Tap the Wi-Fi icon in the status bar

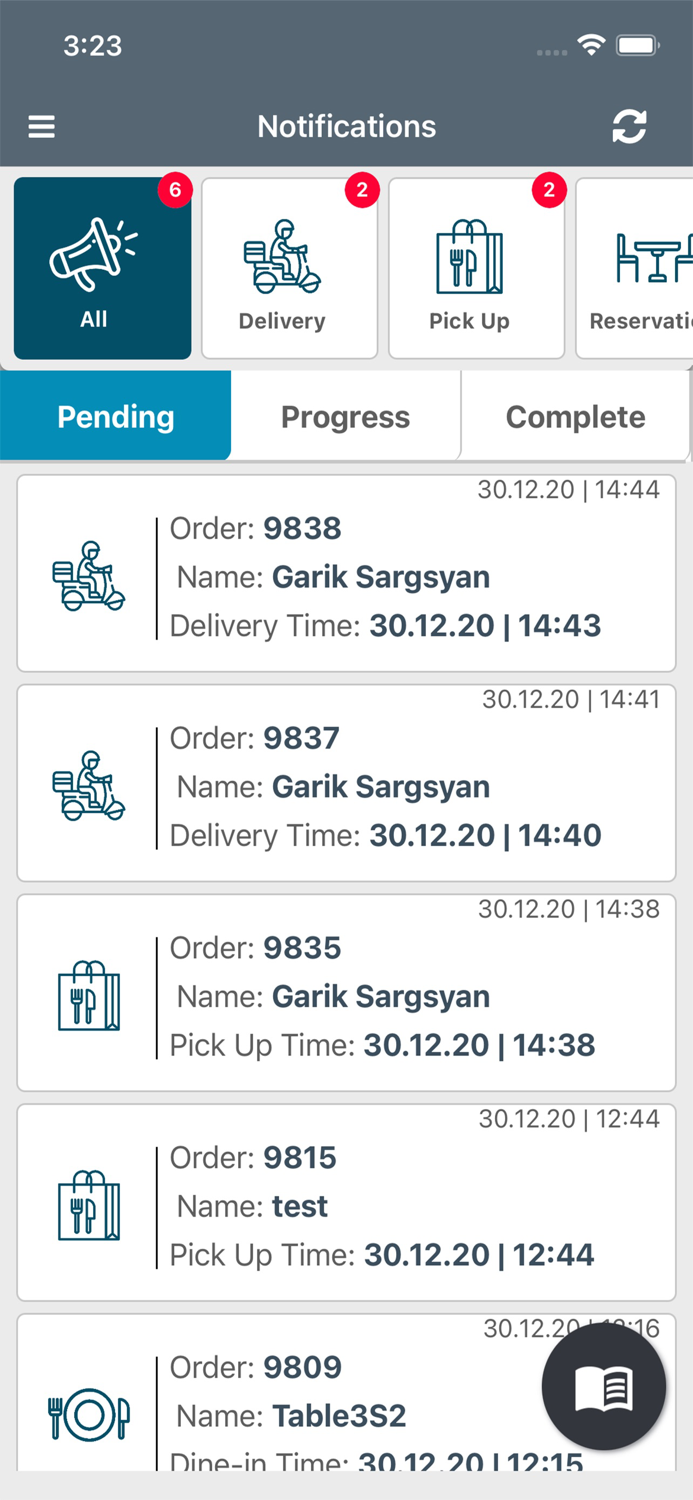(590, 45)
